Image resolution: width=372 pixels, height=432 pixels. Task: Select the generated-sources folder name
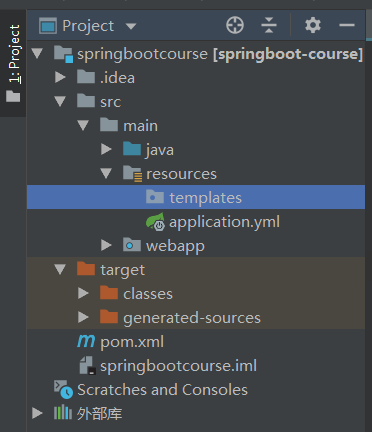point(192,318)
